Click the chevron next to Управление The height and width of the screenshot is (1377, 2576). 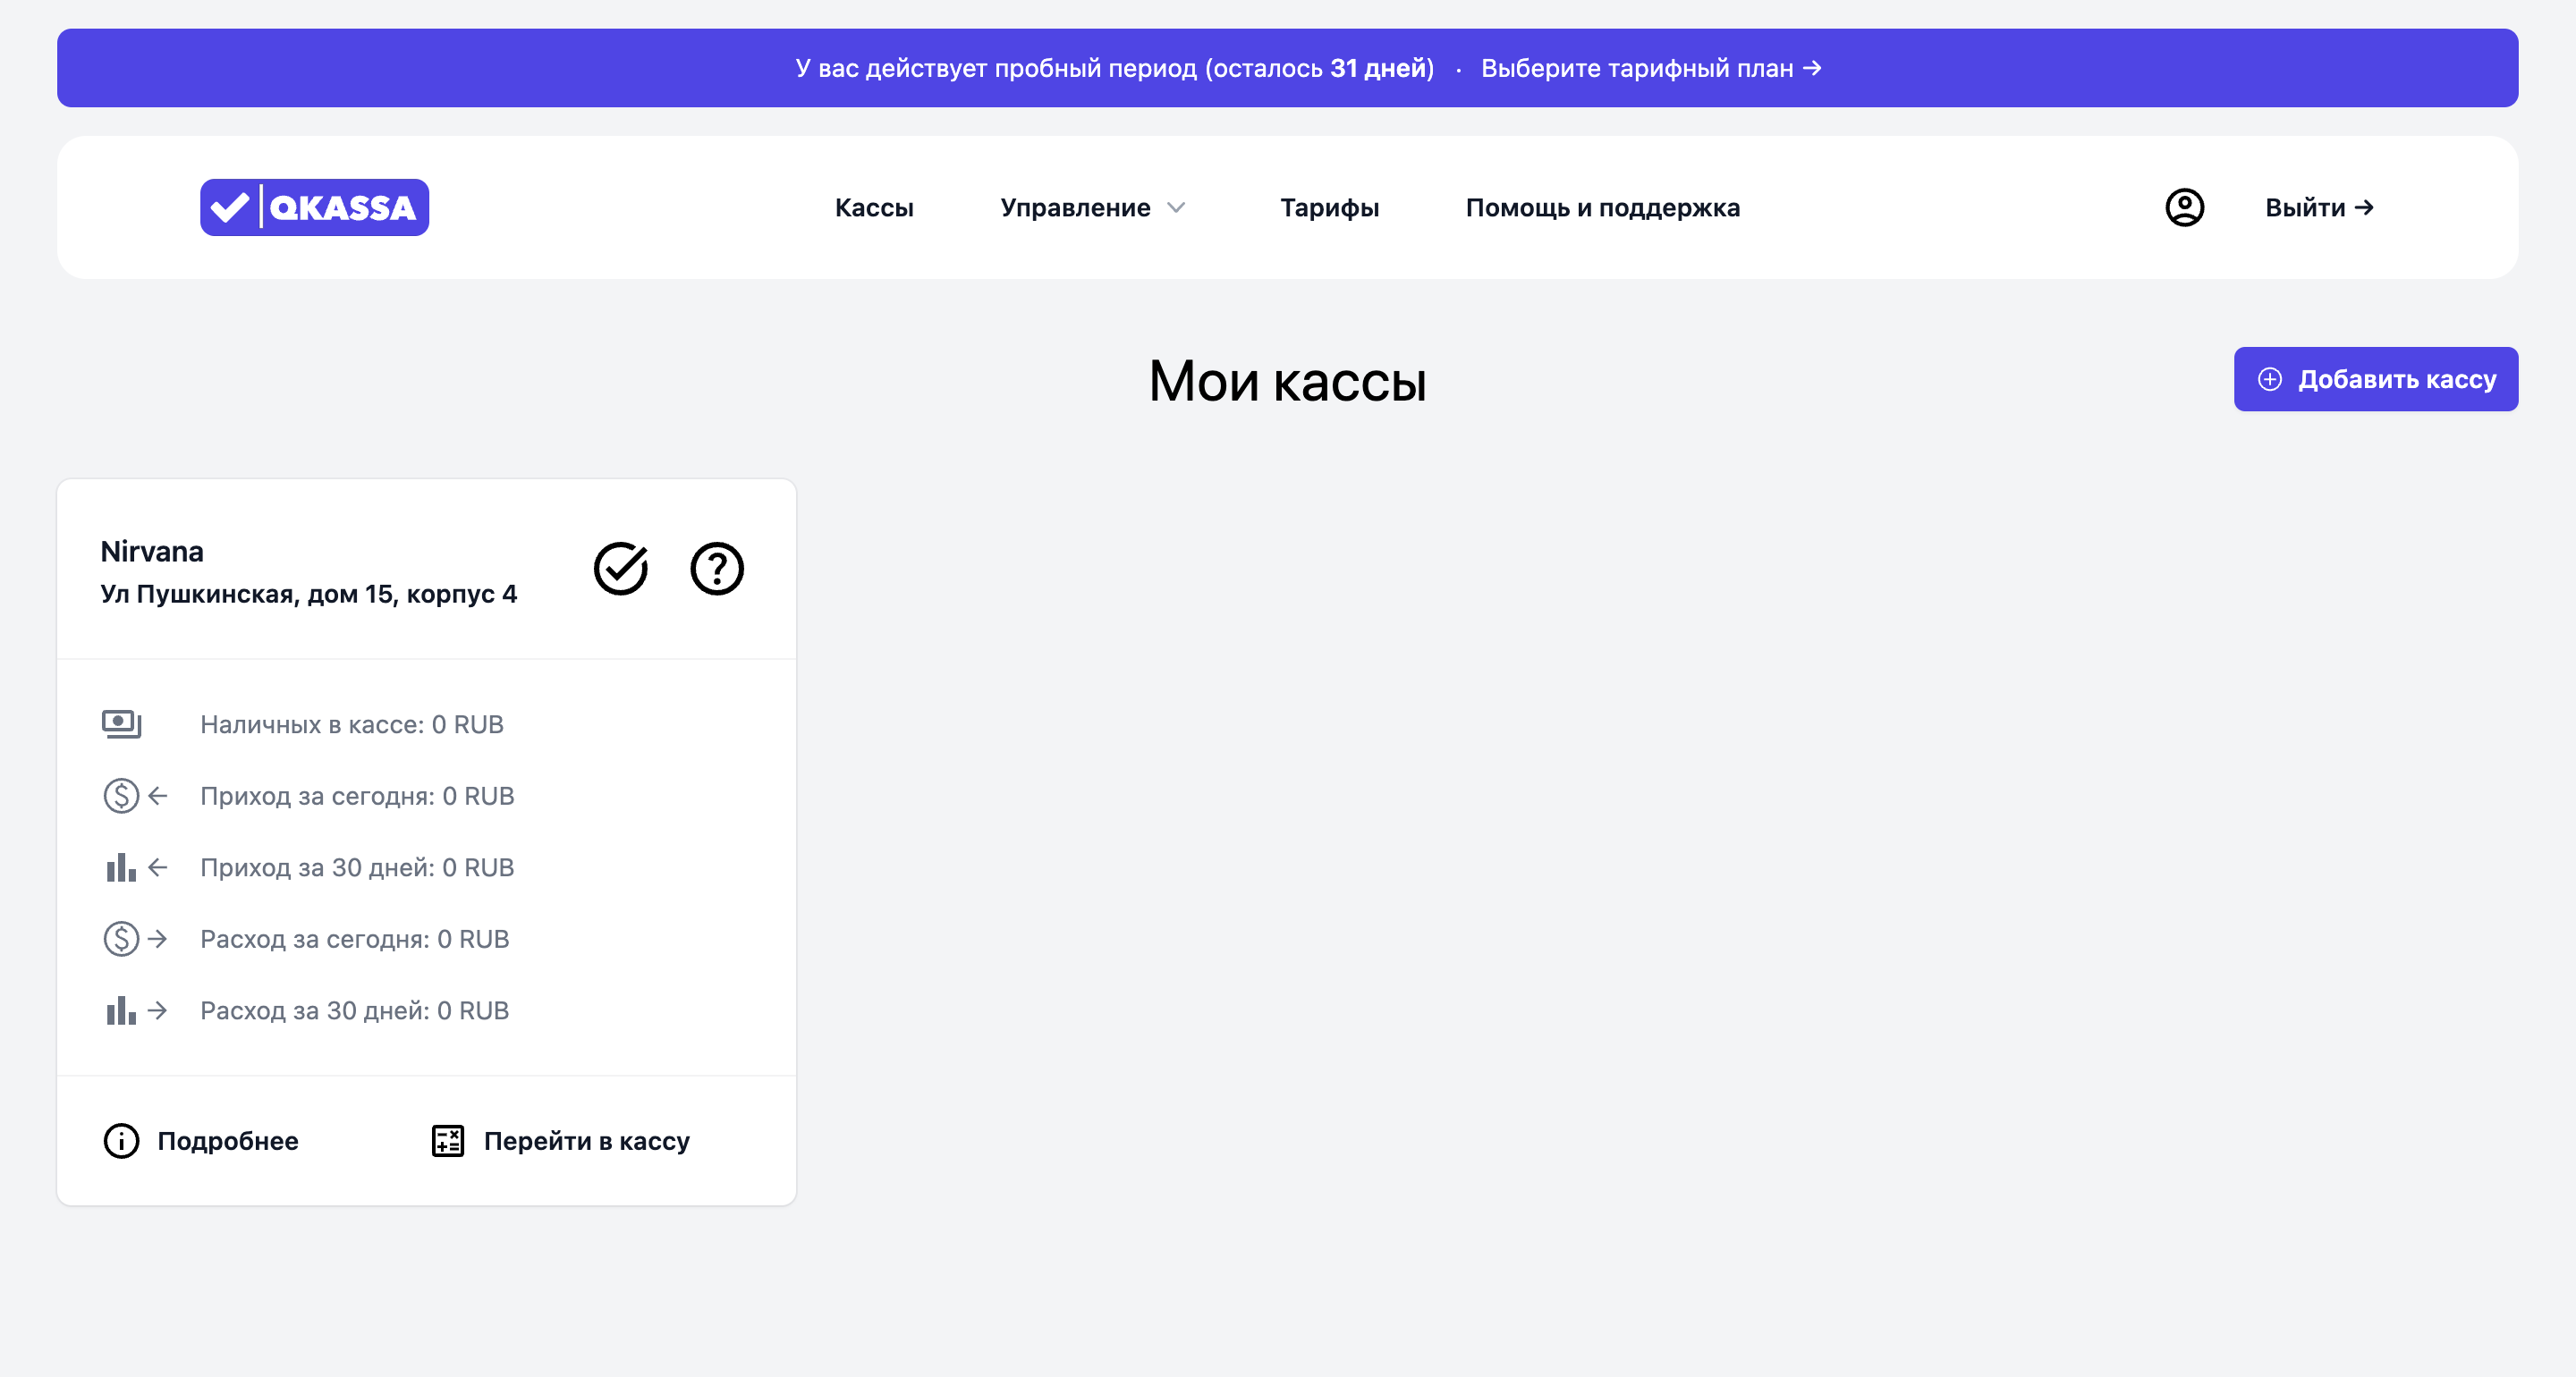point(1176,208)
